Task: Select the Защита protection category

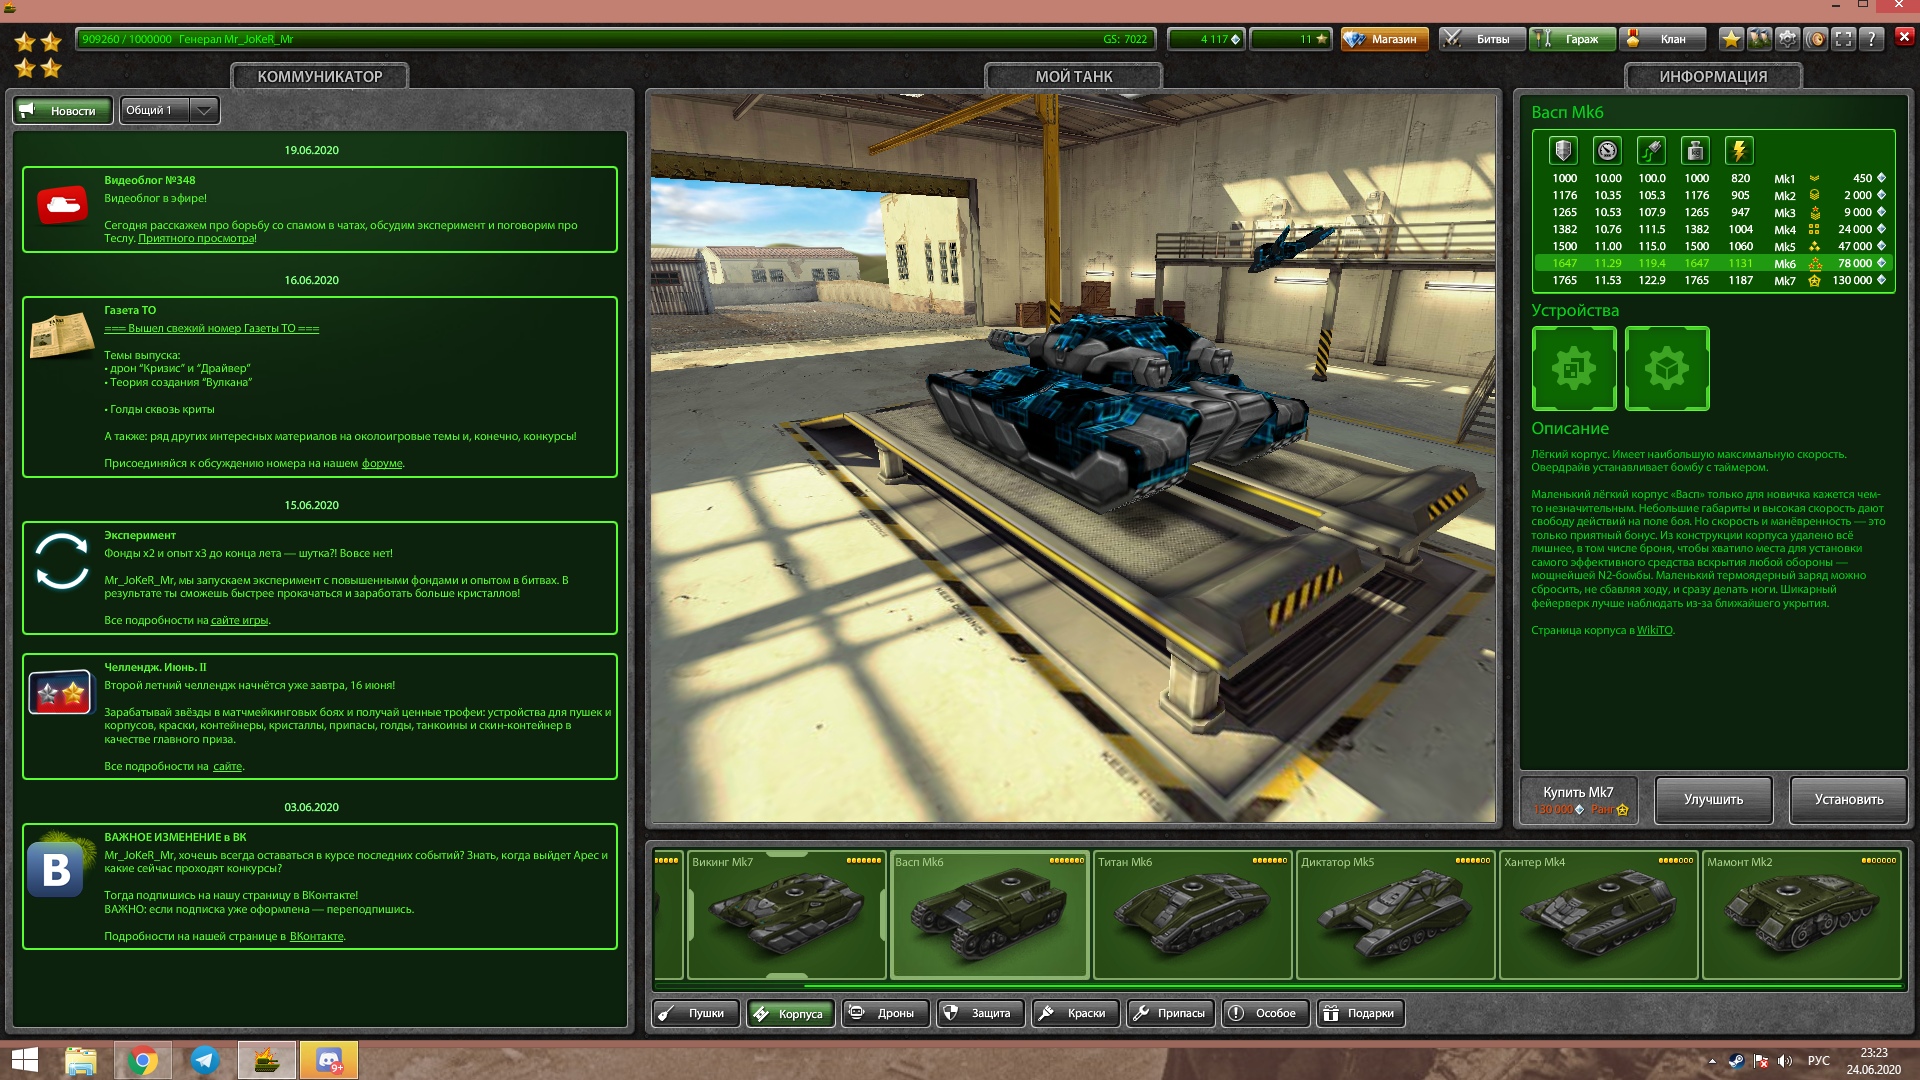Action: [x=980, y=1013]
